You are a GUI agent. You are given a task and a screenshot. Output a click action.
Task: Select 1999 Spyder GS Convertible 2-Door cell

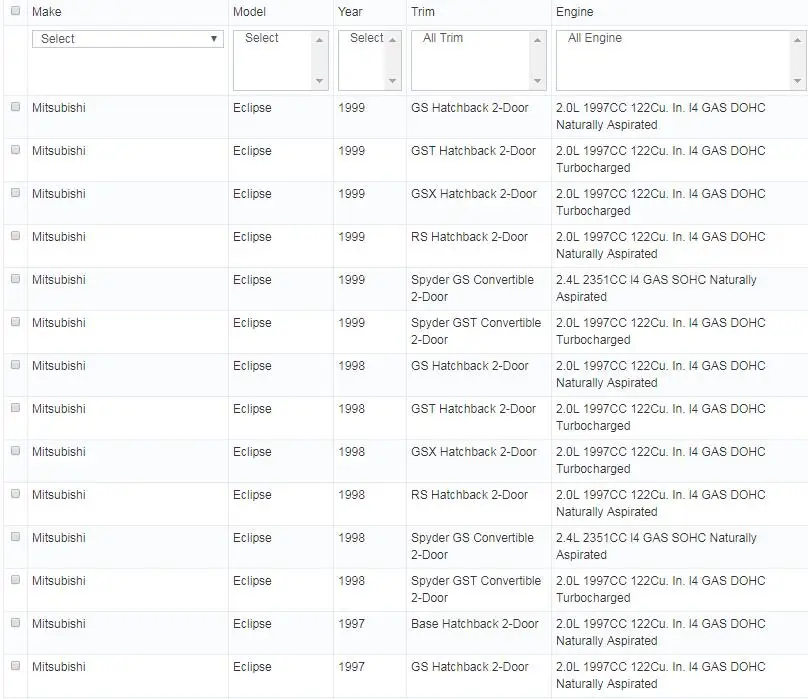[472, 288]
